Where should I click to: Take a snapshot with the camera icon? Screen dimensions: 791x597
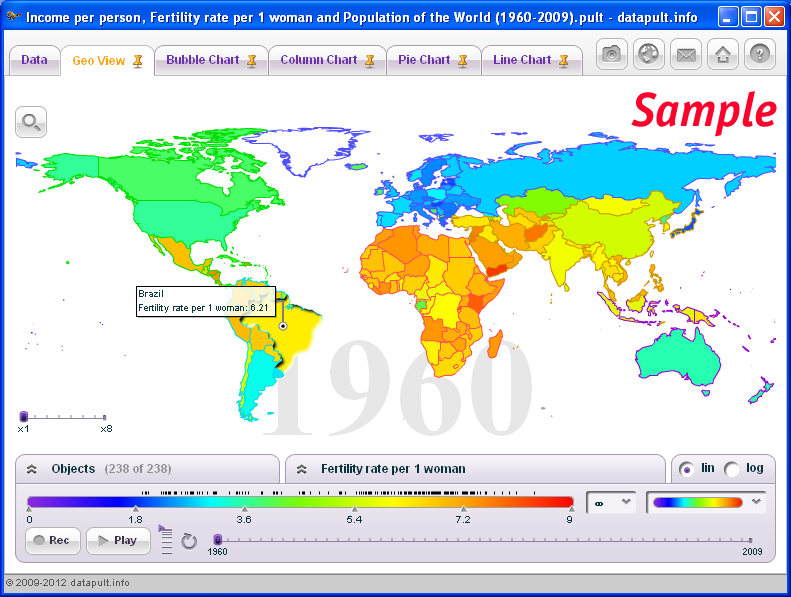tap(611, 53)
